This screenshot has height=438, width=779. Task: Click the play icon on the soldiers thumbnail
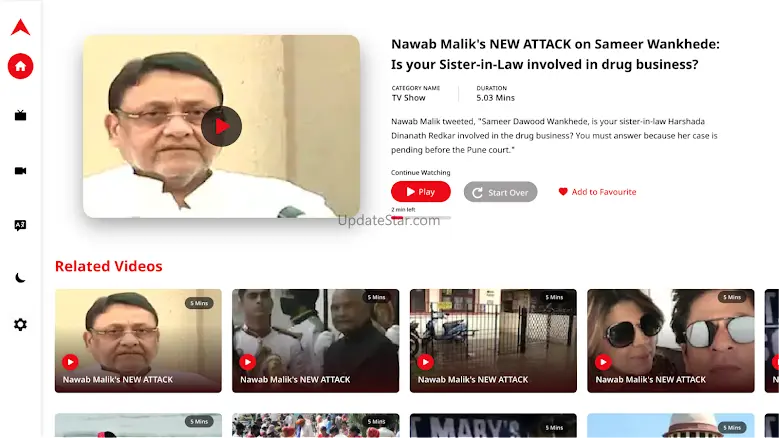tap(247, 362)
